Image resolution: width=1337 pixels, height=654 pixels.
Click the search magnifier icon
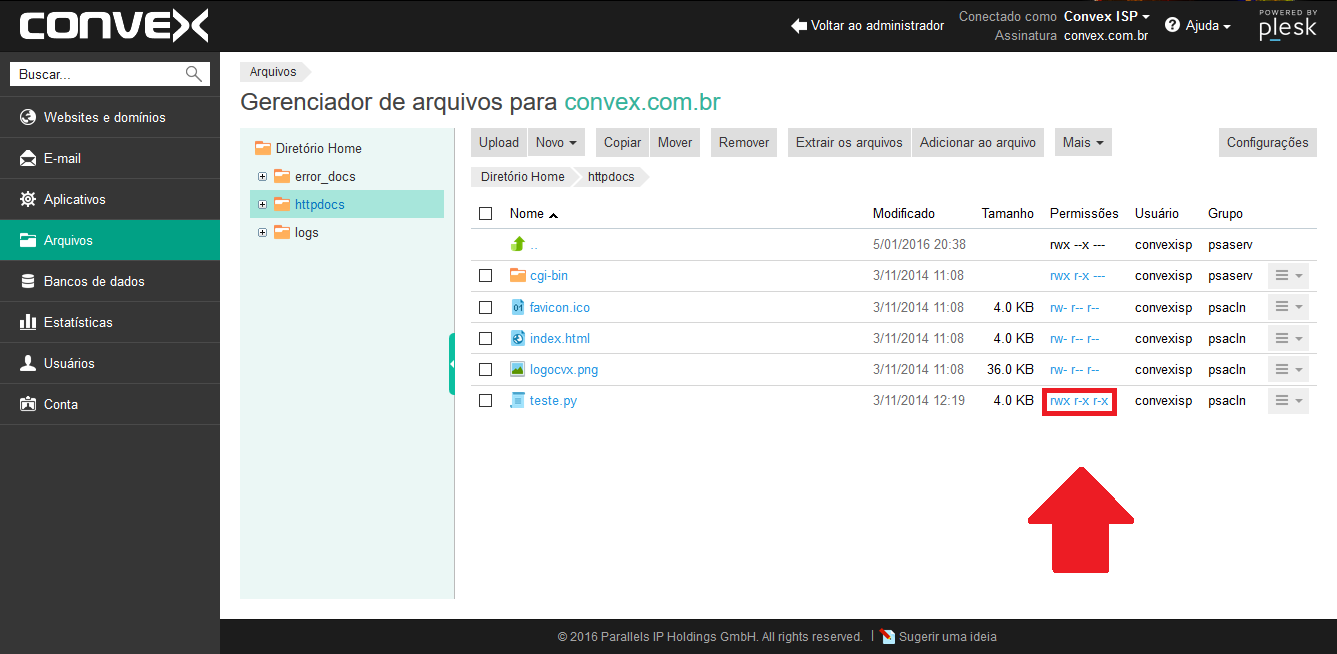[x=193, y=74]
